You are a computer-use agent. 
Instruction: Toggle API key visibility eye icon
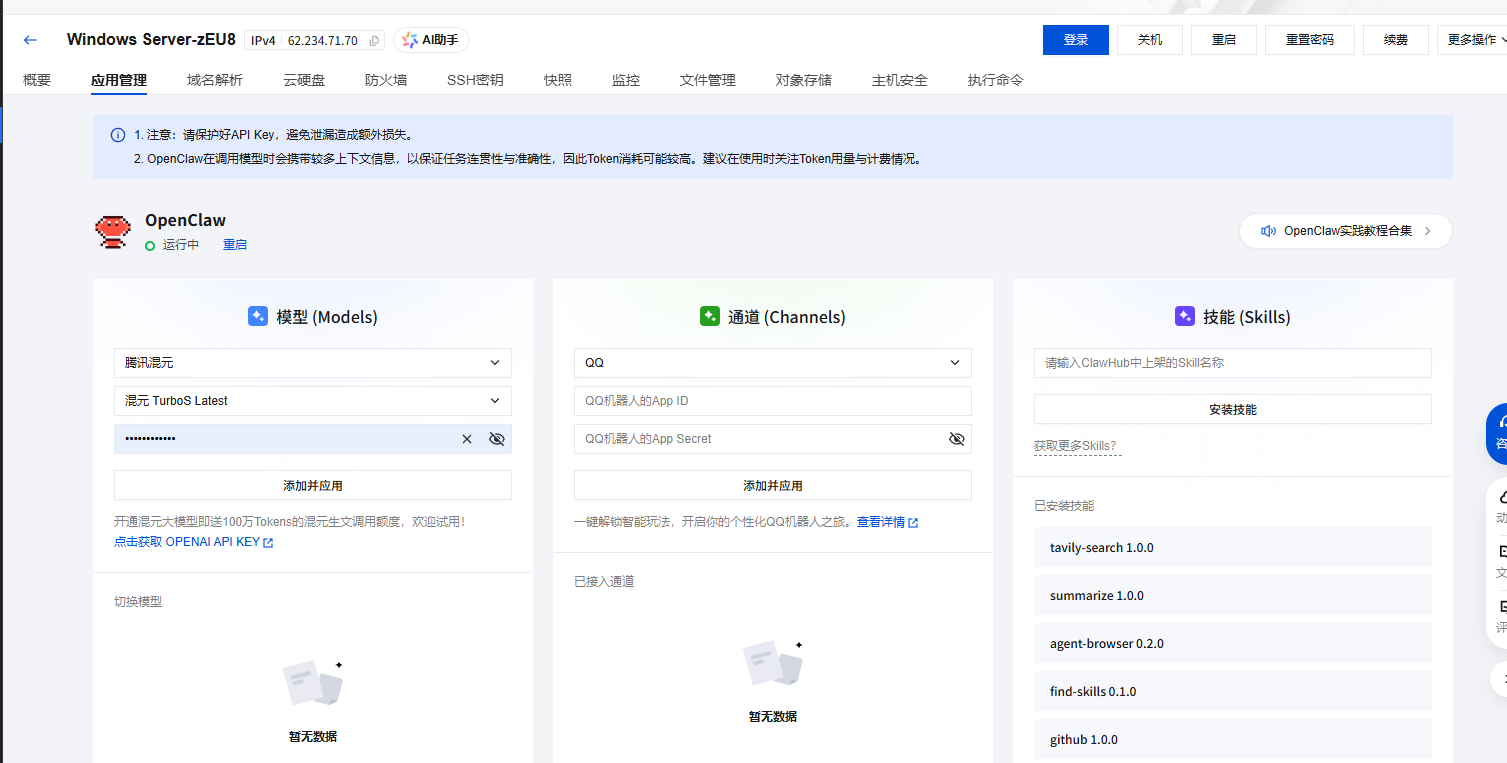pos(497,439)
